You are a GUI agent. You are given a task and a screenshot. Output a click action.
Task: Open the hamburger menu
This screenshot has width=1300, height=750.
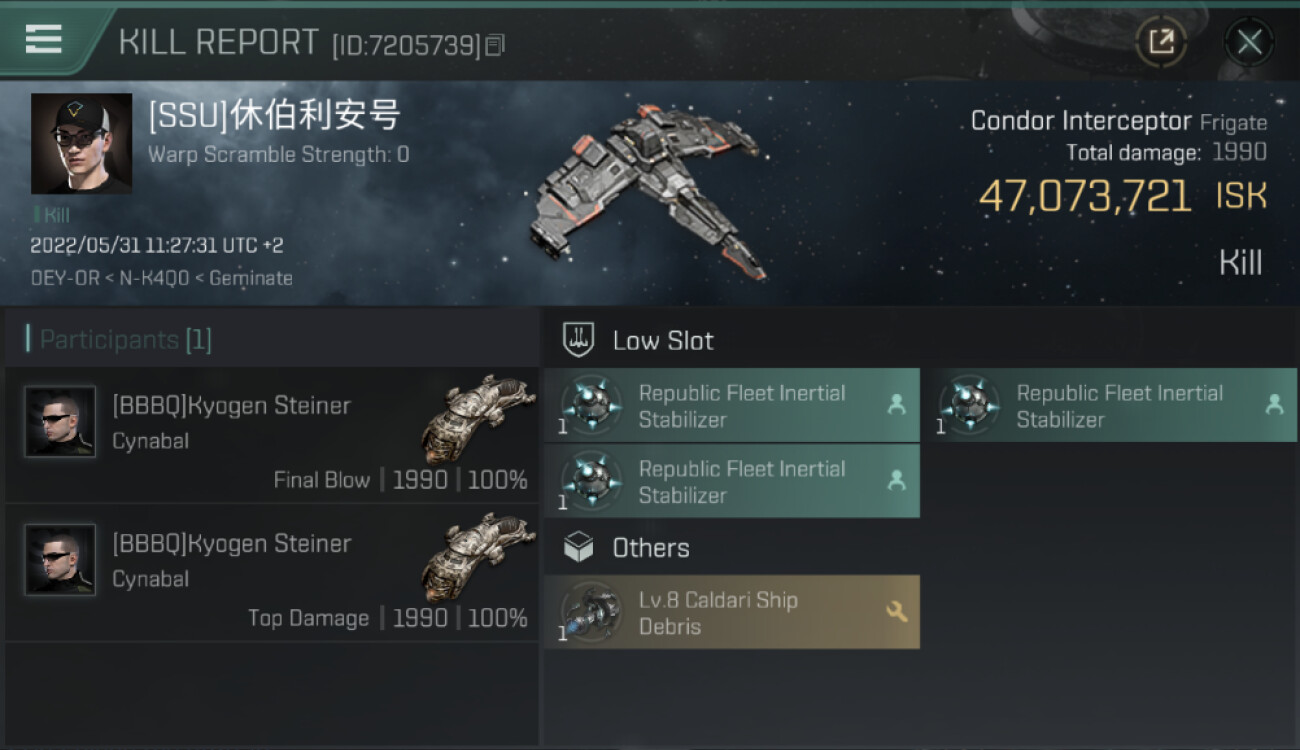coord(44,39)
